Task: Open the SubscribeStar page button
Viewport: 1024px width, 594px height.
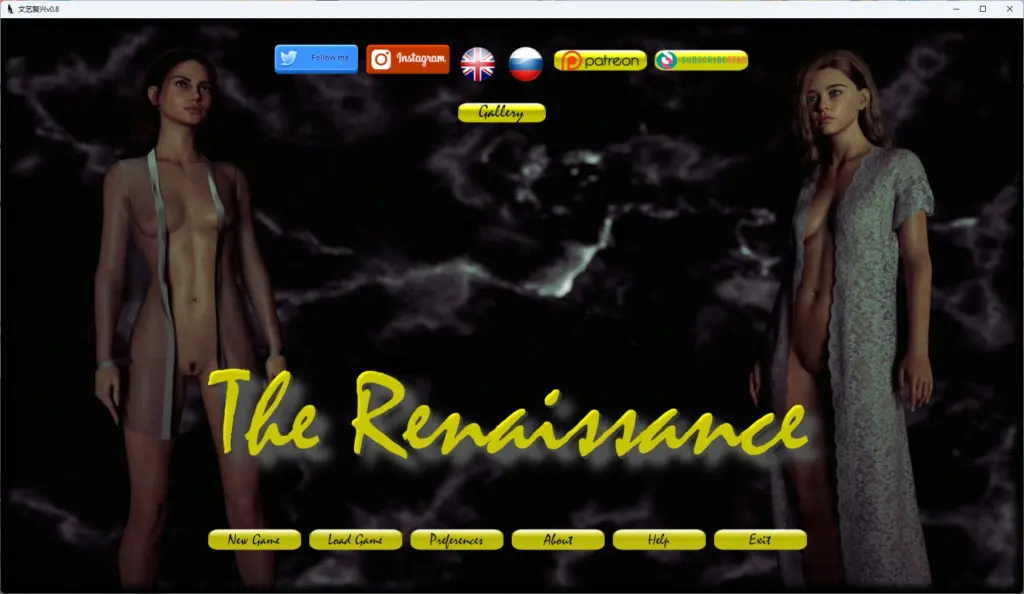Action: pos(701,60)
